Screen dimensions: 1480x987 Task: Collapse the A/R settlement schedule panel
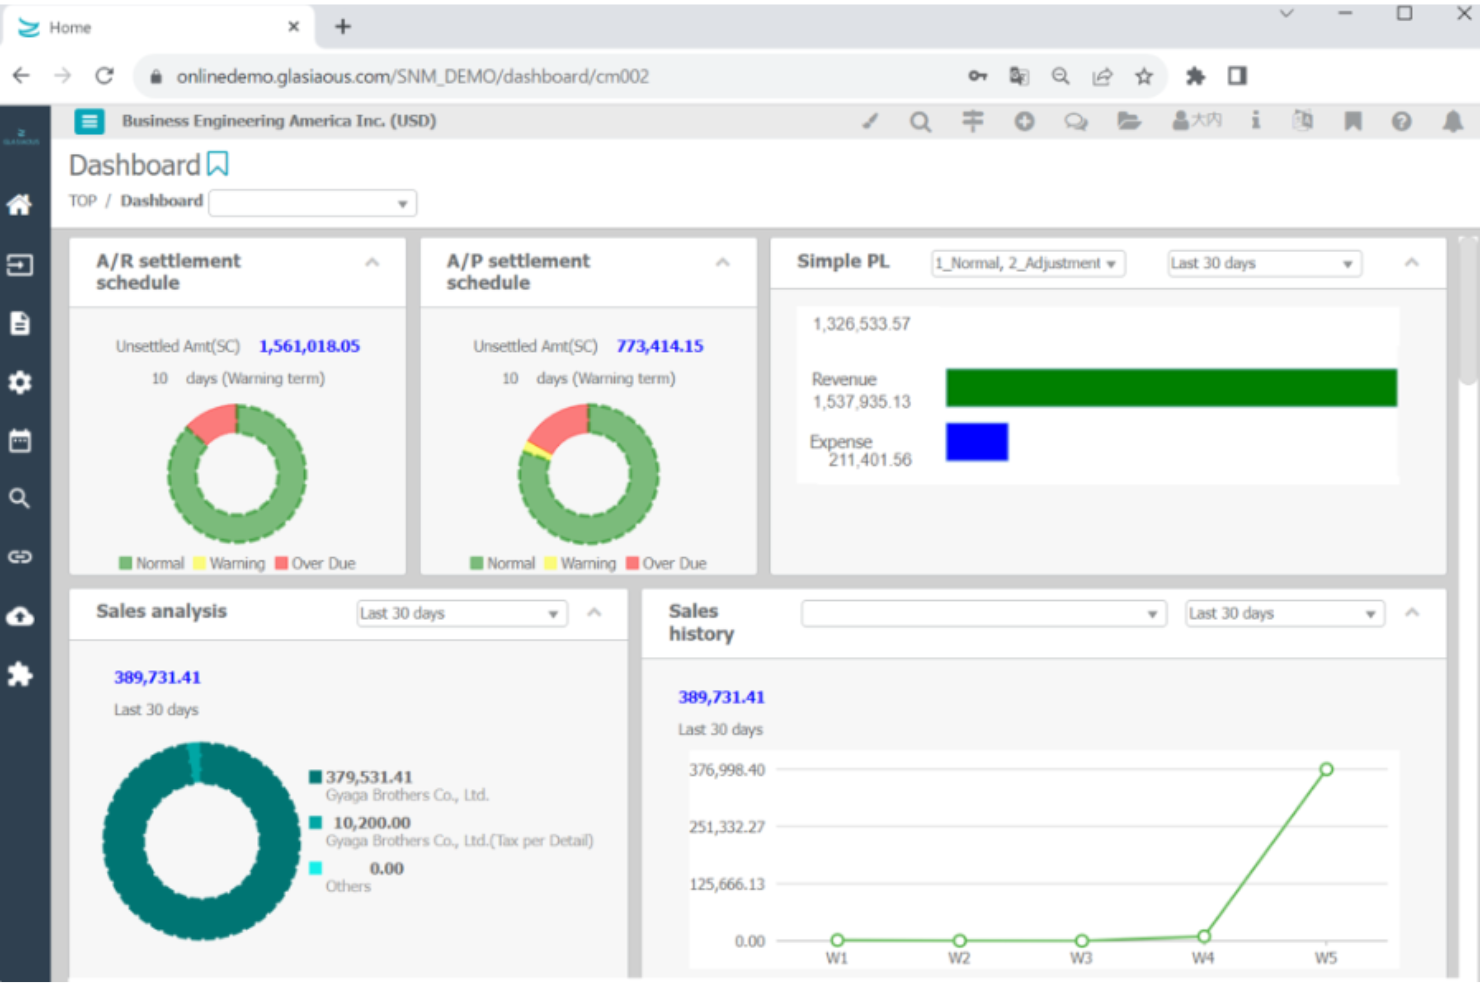(372, 263)
